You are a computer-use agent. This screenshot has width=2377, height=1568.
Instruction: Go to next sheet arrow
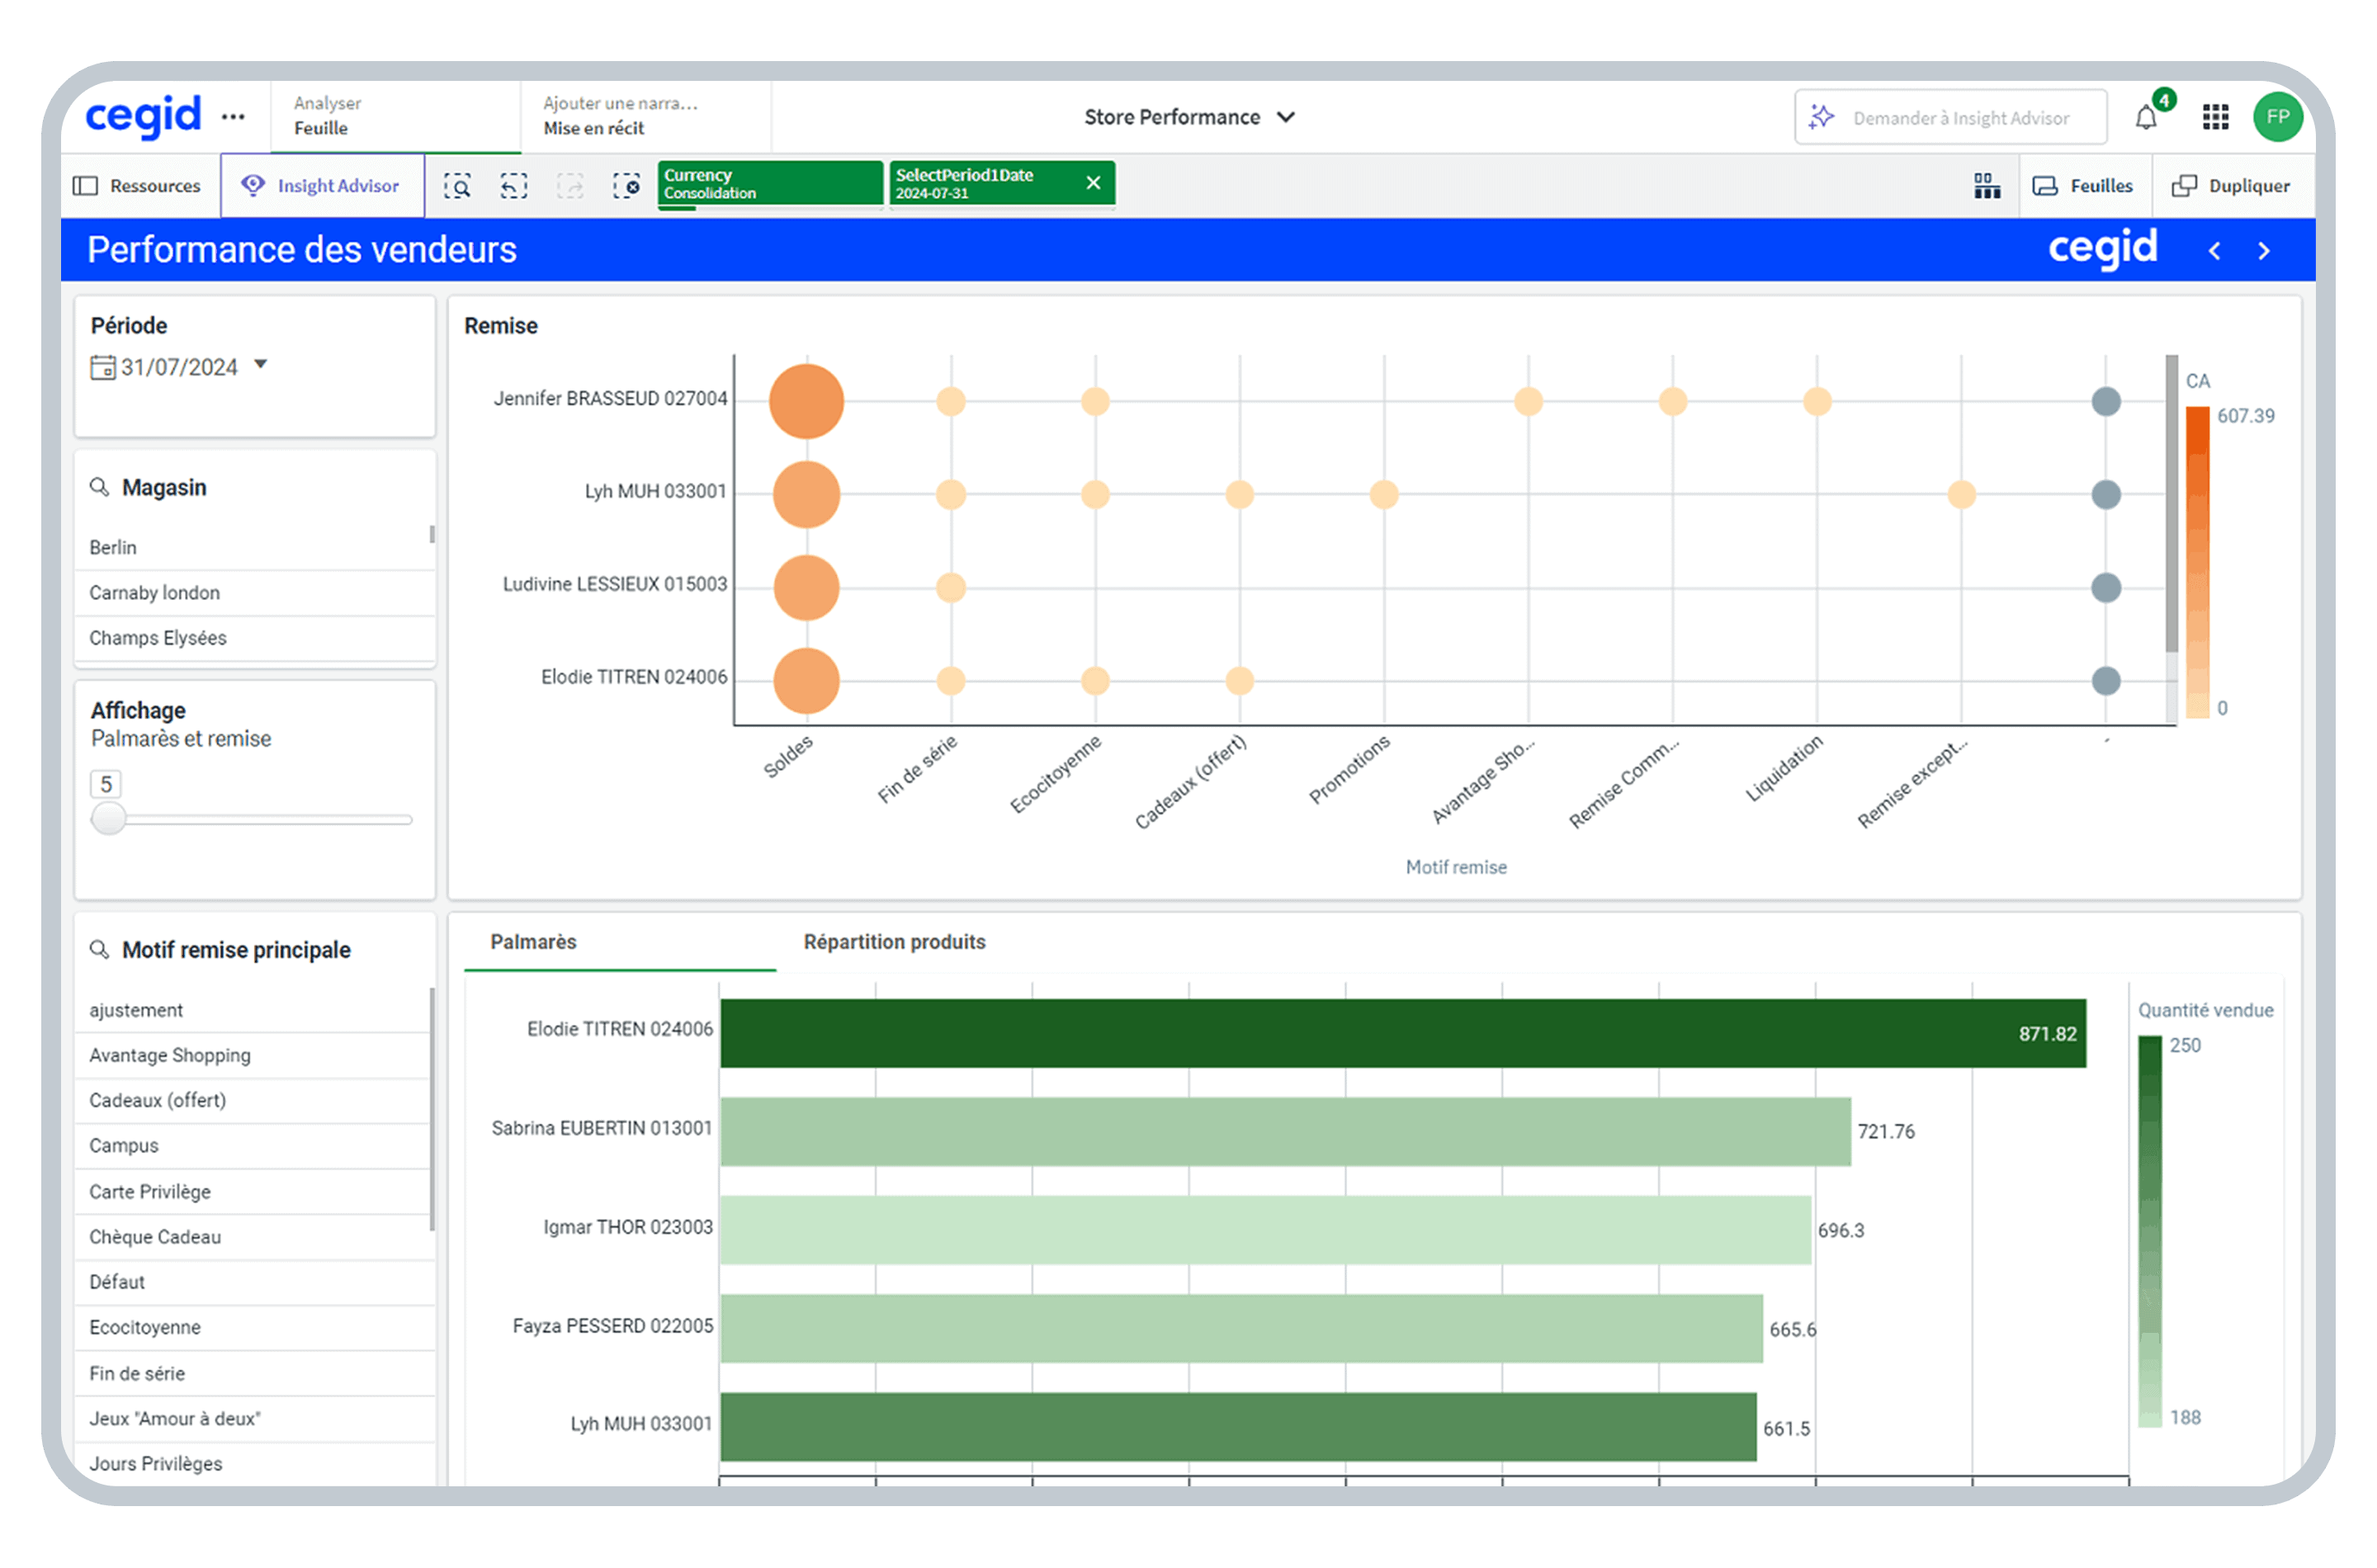pos(2263,251)
